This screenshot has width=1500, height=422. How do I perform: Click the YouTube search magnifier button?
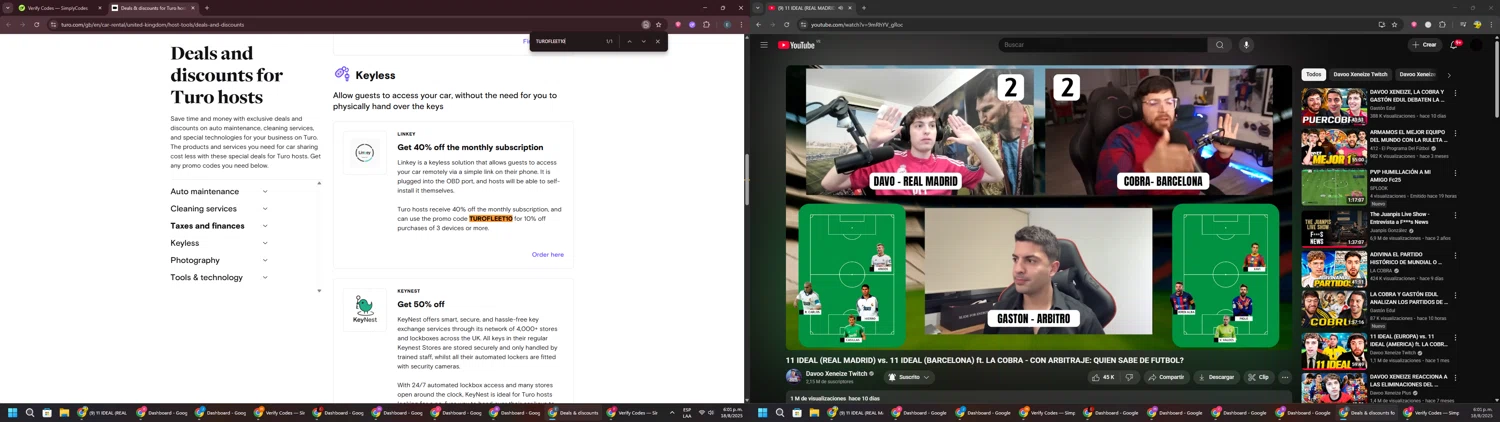click(1219, 45)
